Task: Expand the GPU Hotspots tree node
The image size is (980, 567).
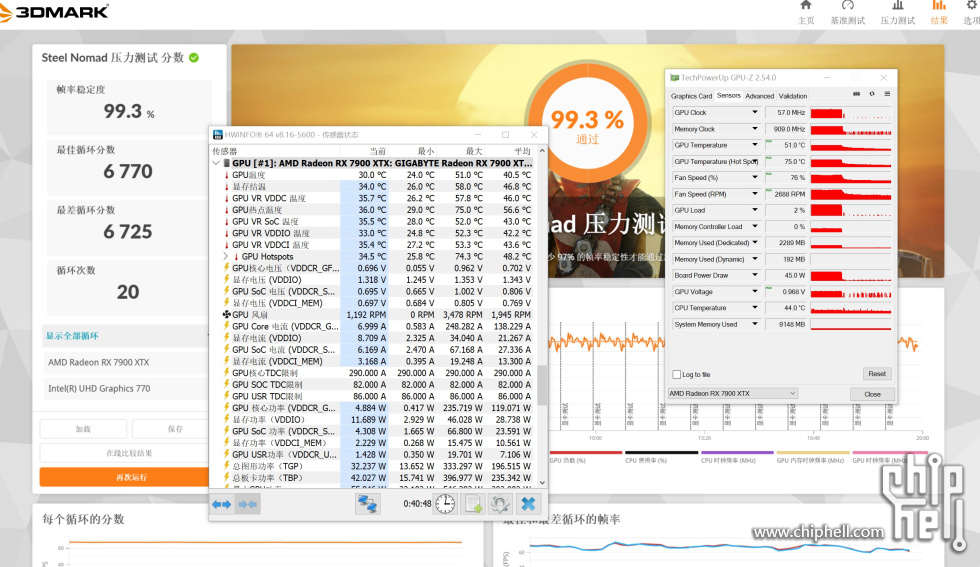Action: [226, 256]
